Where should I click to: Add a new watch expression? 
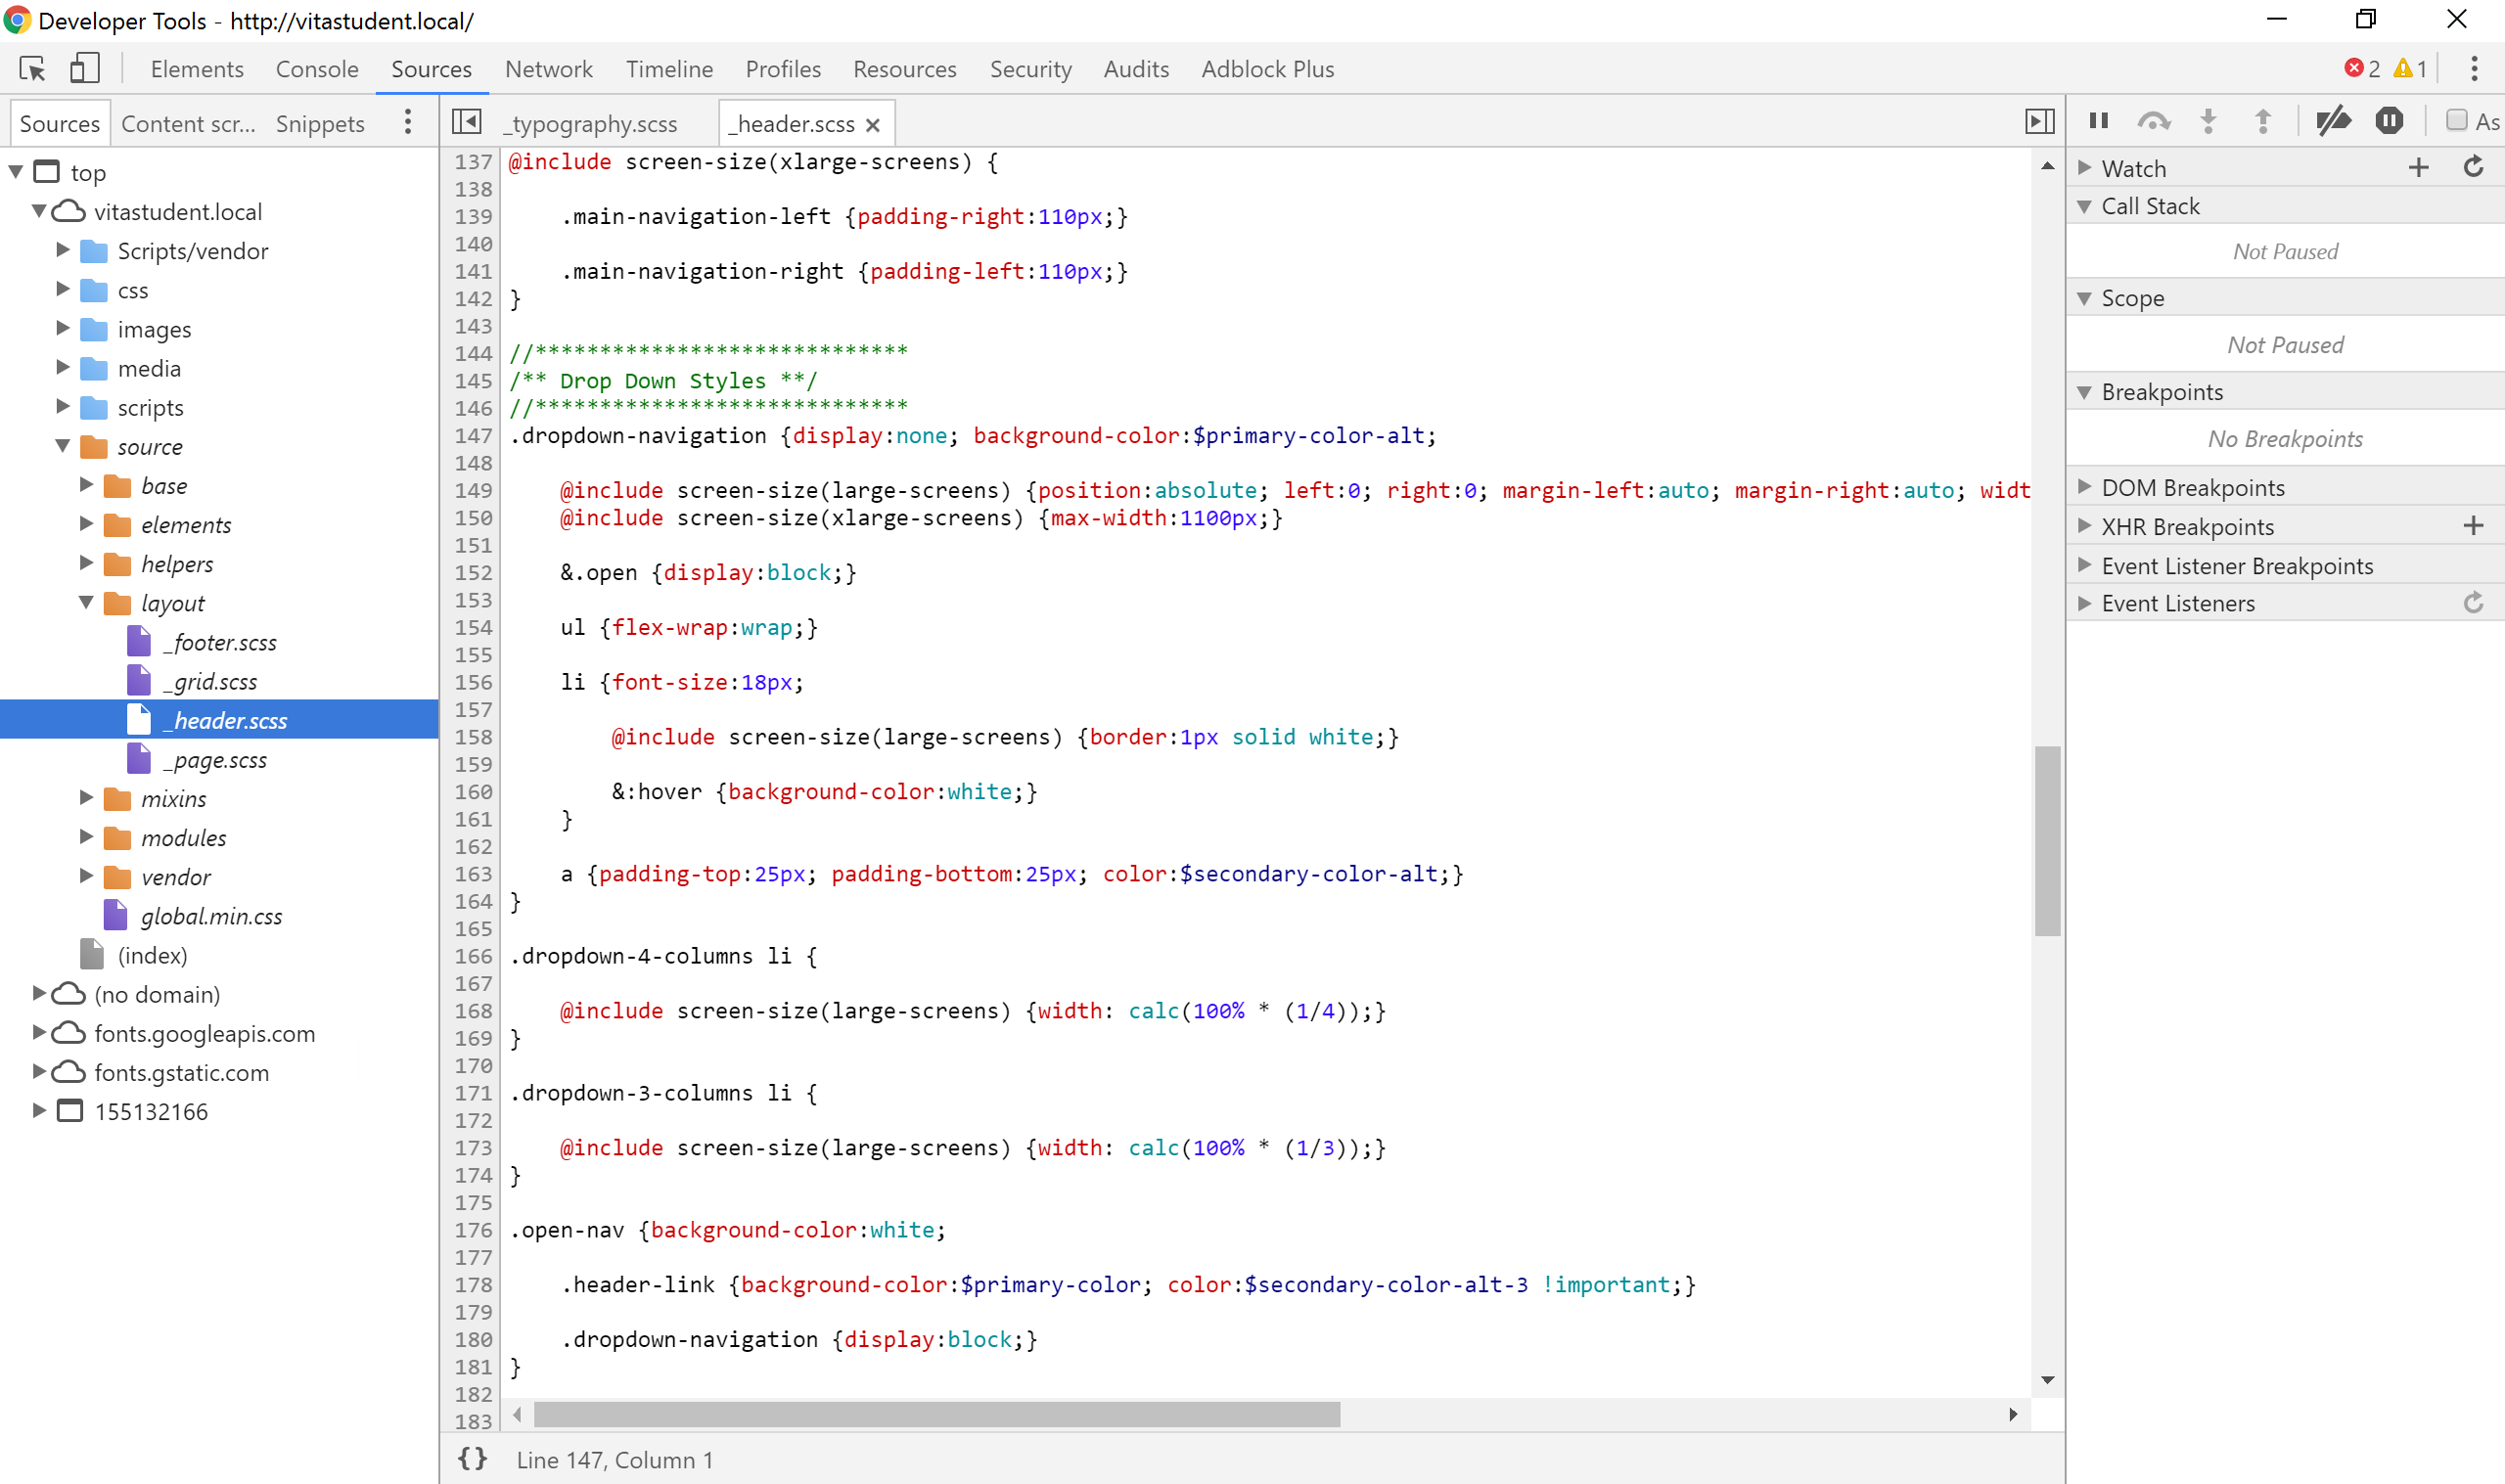tap(2419, 168)
